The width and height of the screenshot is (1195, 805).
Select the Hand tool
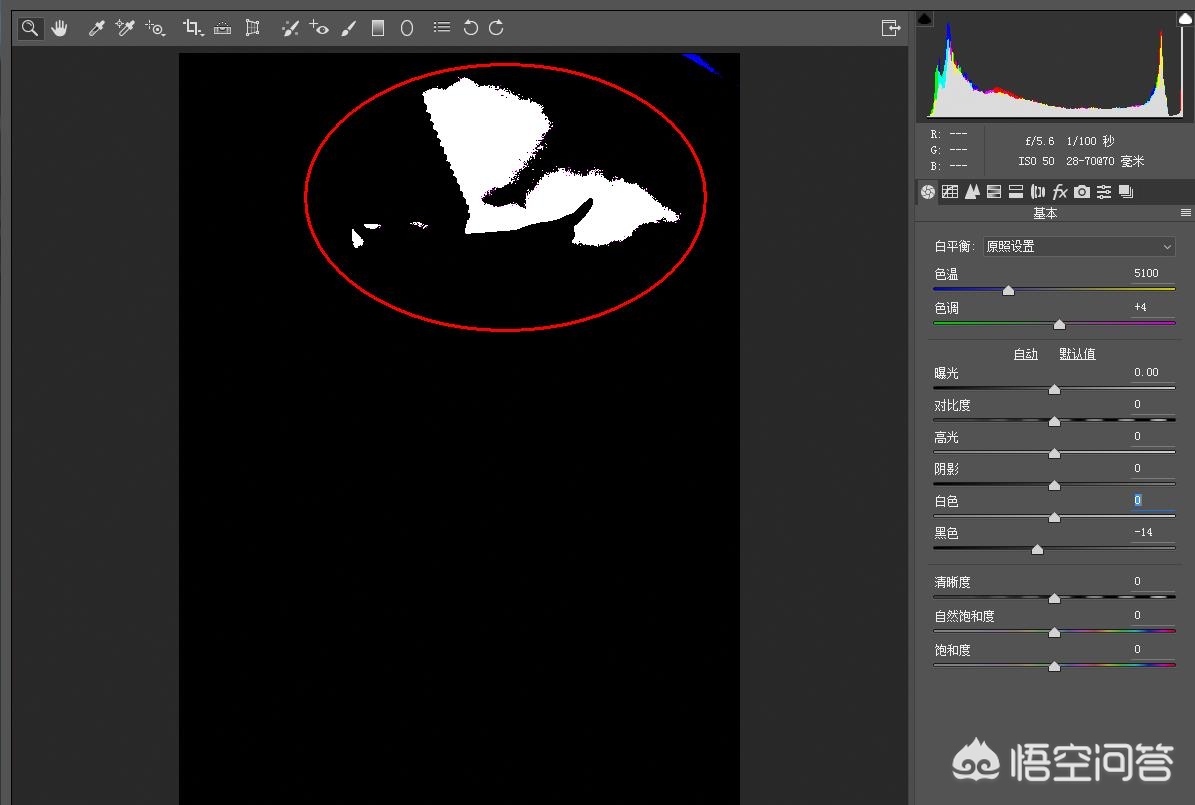point(59,28)
